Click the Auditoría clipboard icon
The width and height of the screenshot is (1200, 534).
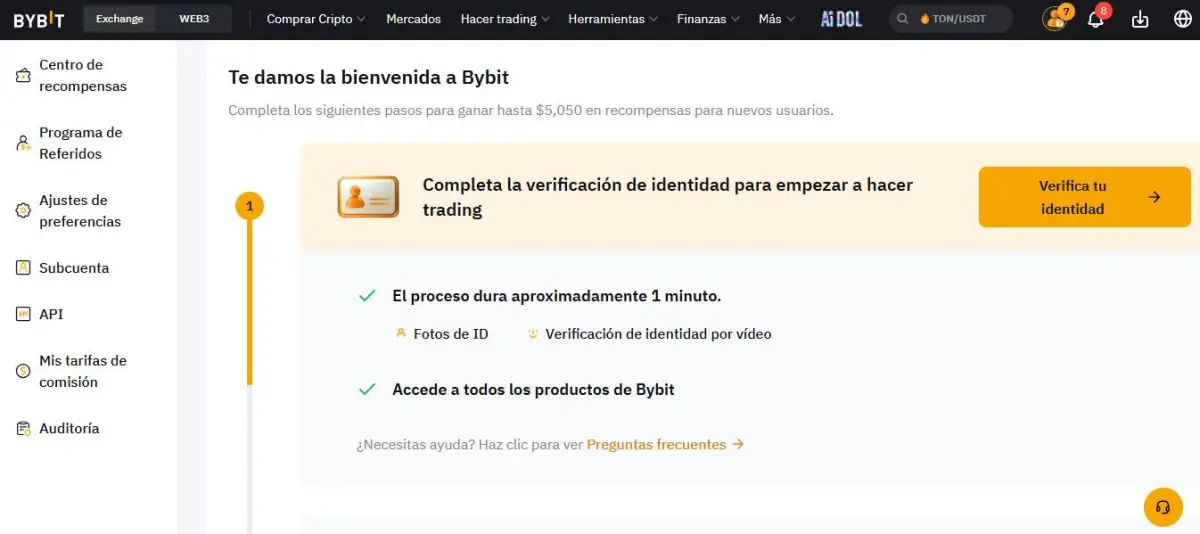(23, 428)
